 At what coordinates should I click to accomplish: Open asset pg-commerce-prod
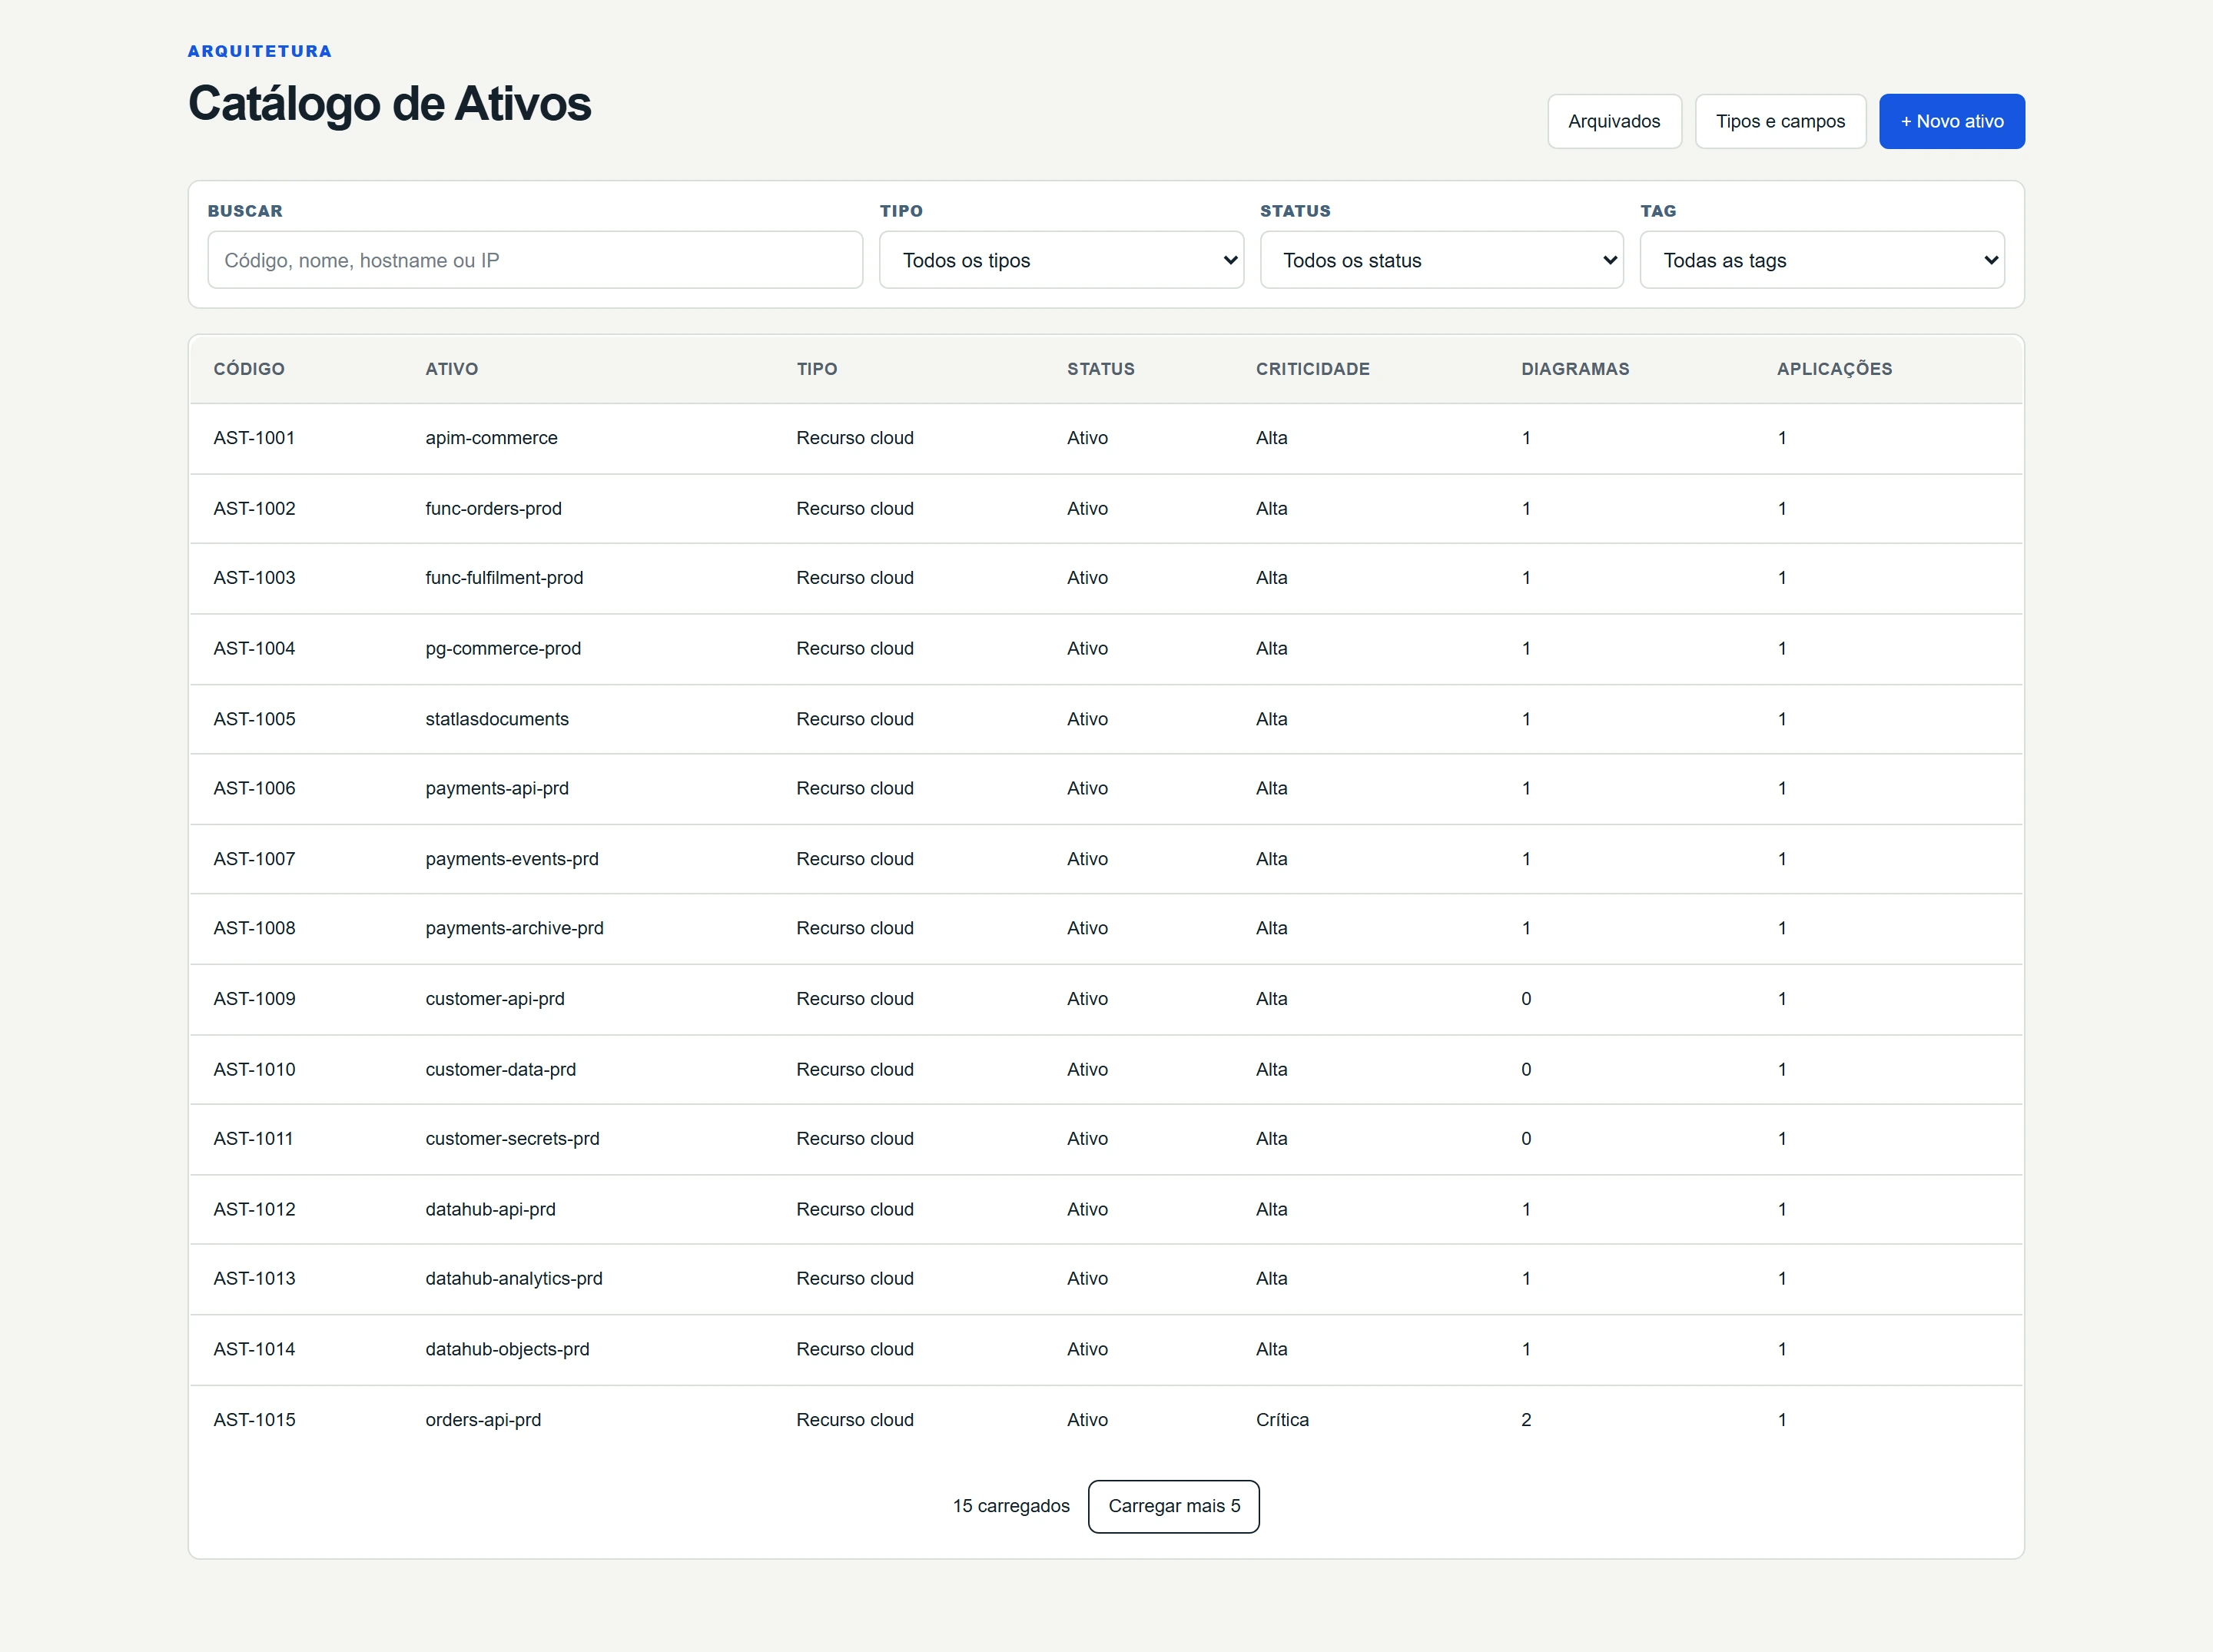pyautogui.click(x=503, y=648)
